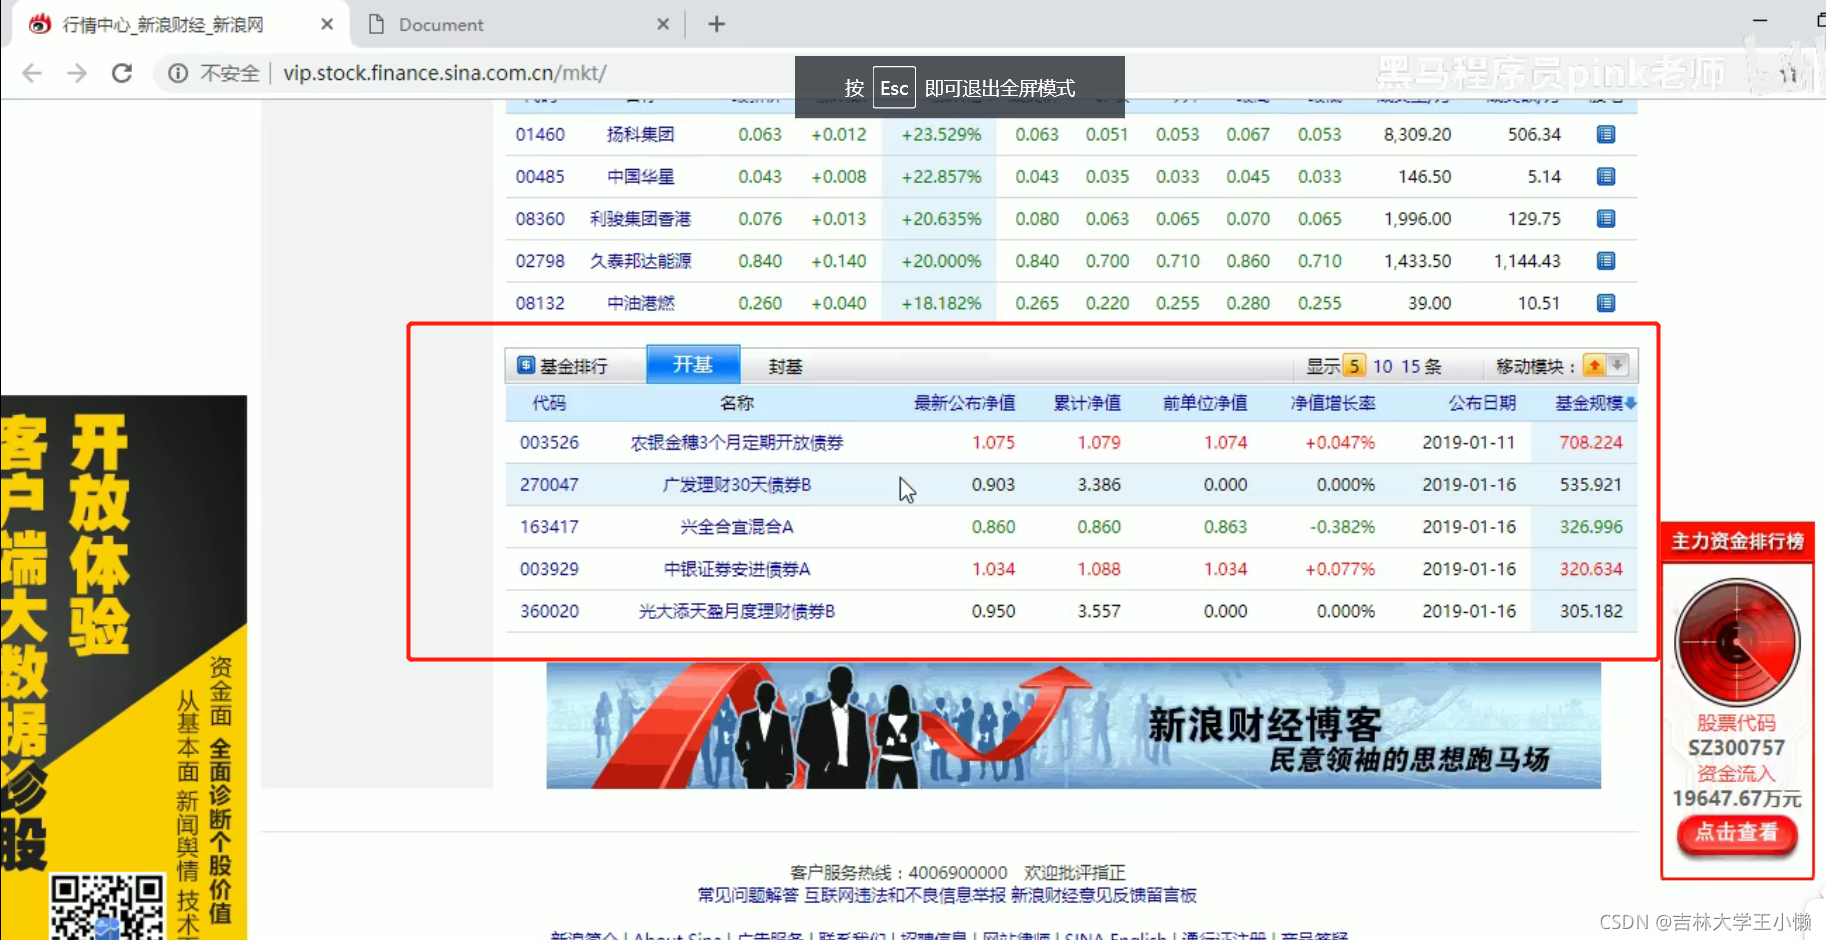This screenshot has height=940, width=1826.
Task: Click the orange up arrow for 移动模块
Action: [1593, 366]
